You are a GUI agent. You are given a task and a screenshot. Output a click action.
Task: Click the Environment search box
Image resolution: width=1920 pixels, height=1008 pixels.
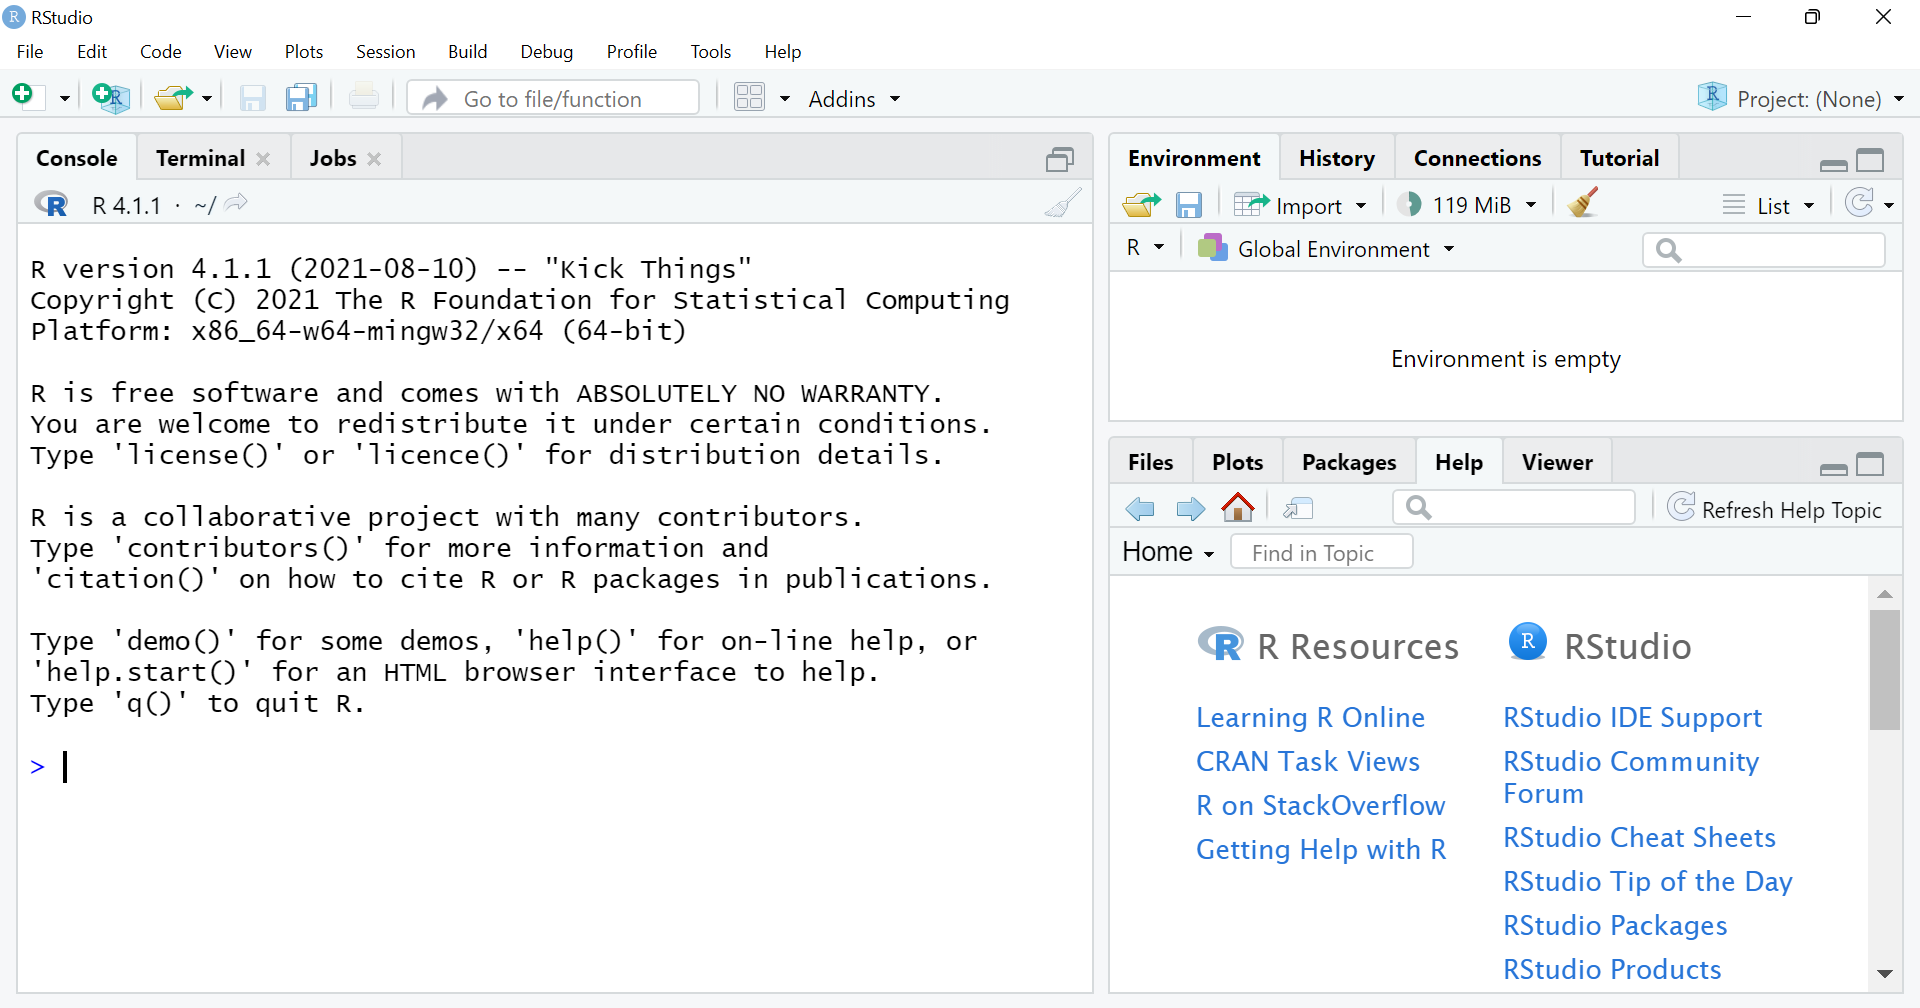(1763, 249)
